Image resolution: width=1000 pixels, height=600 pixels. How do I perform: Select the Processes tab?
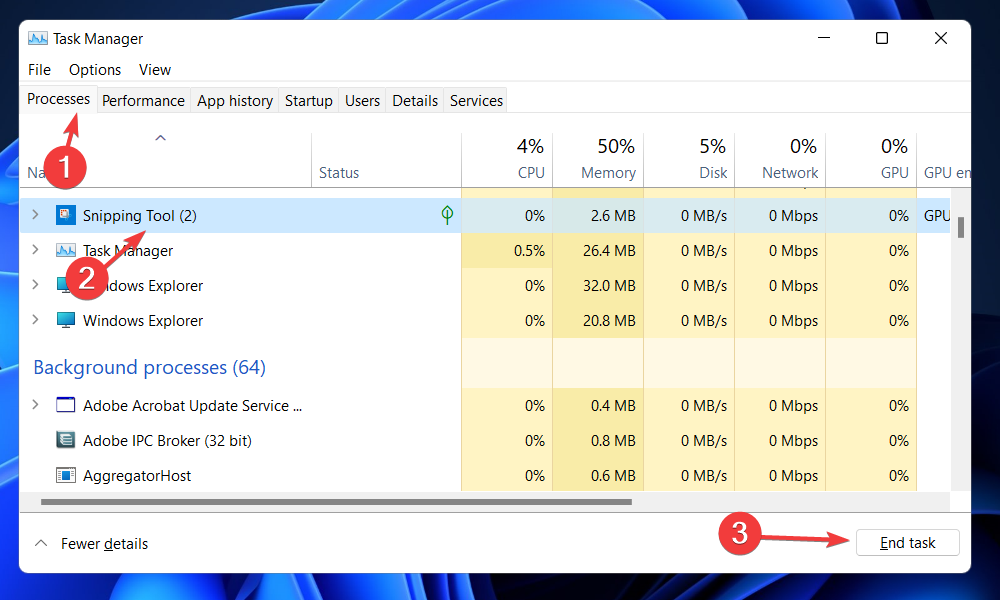click(59, 99)
